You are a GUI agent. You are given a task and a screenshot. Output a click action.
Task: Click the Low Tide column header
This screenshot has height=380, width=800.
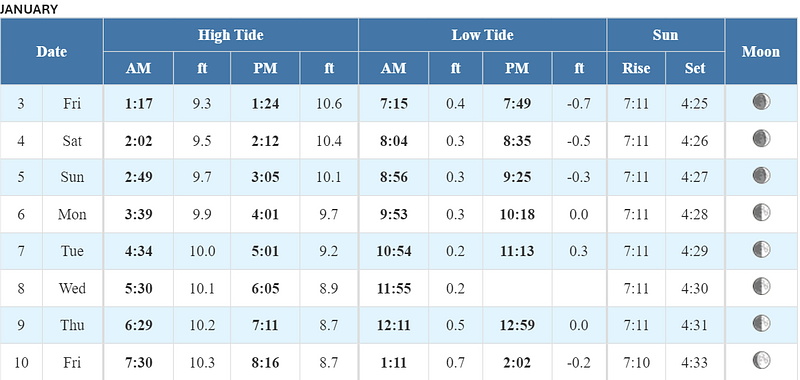[483, 35]
